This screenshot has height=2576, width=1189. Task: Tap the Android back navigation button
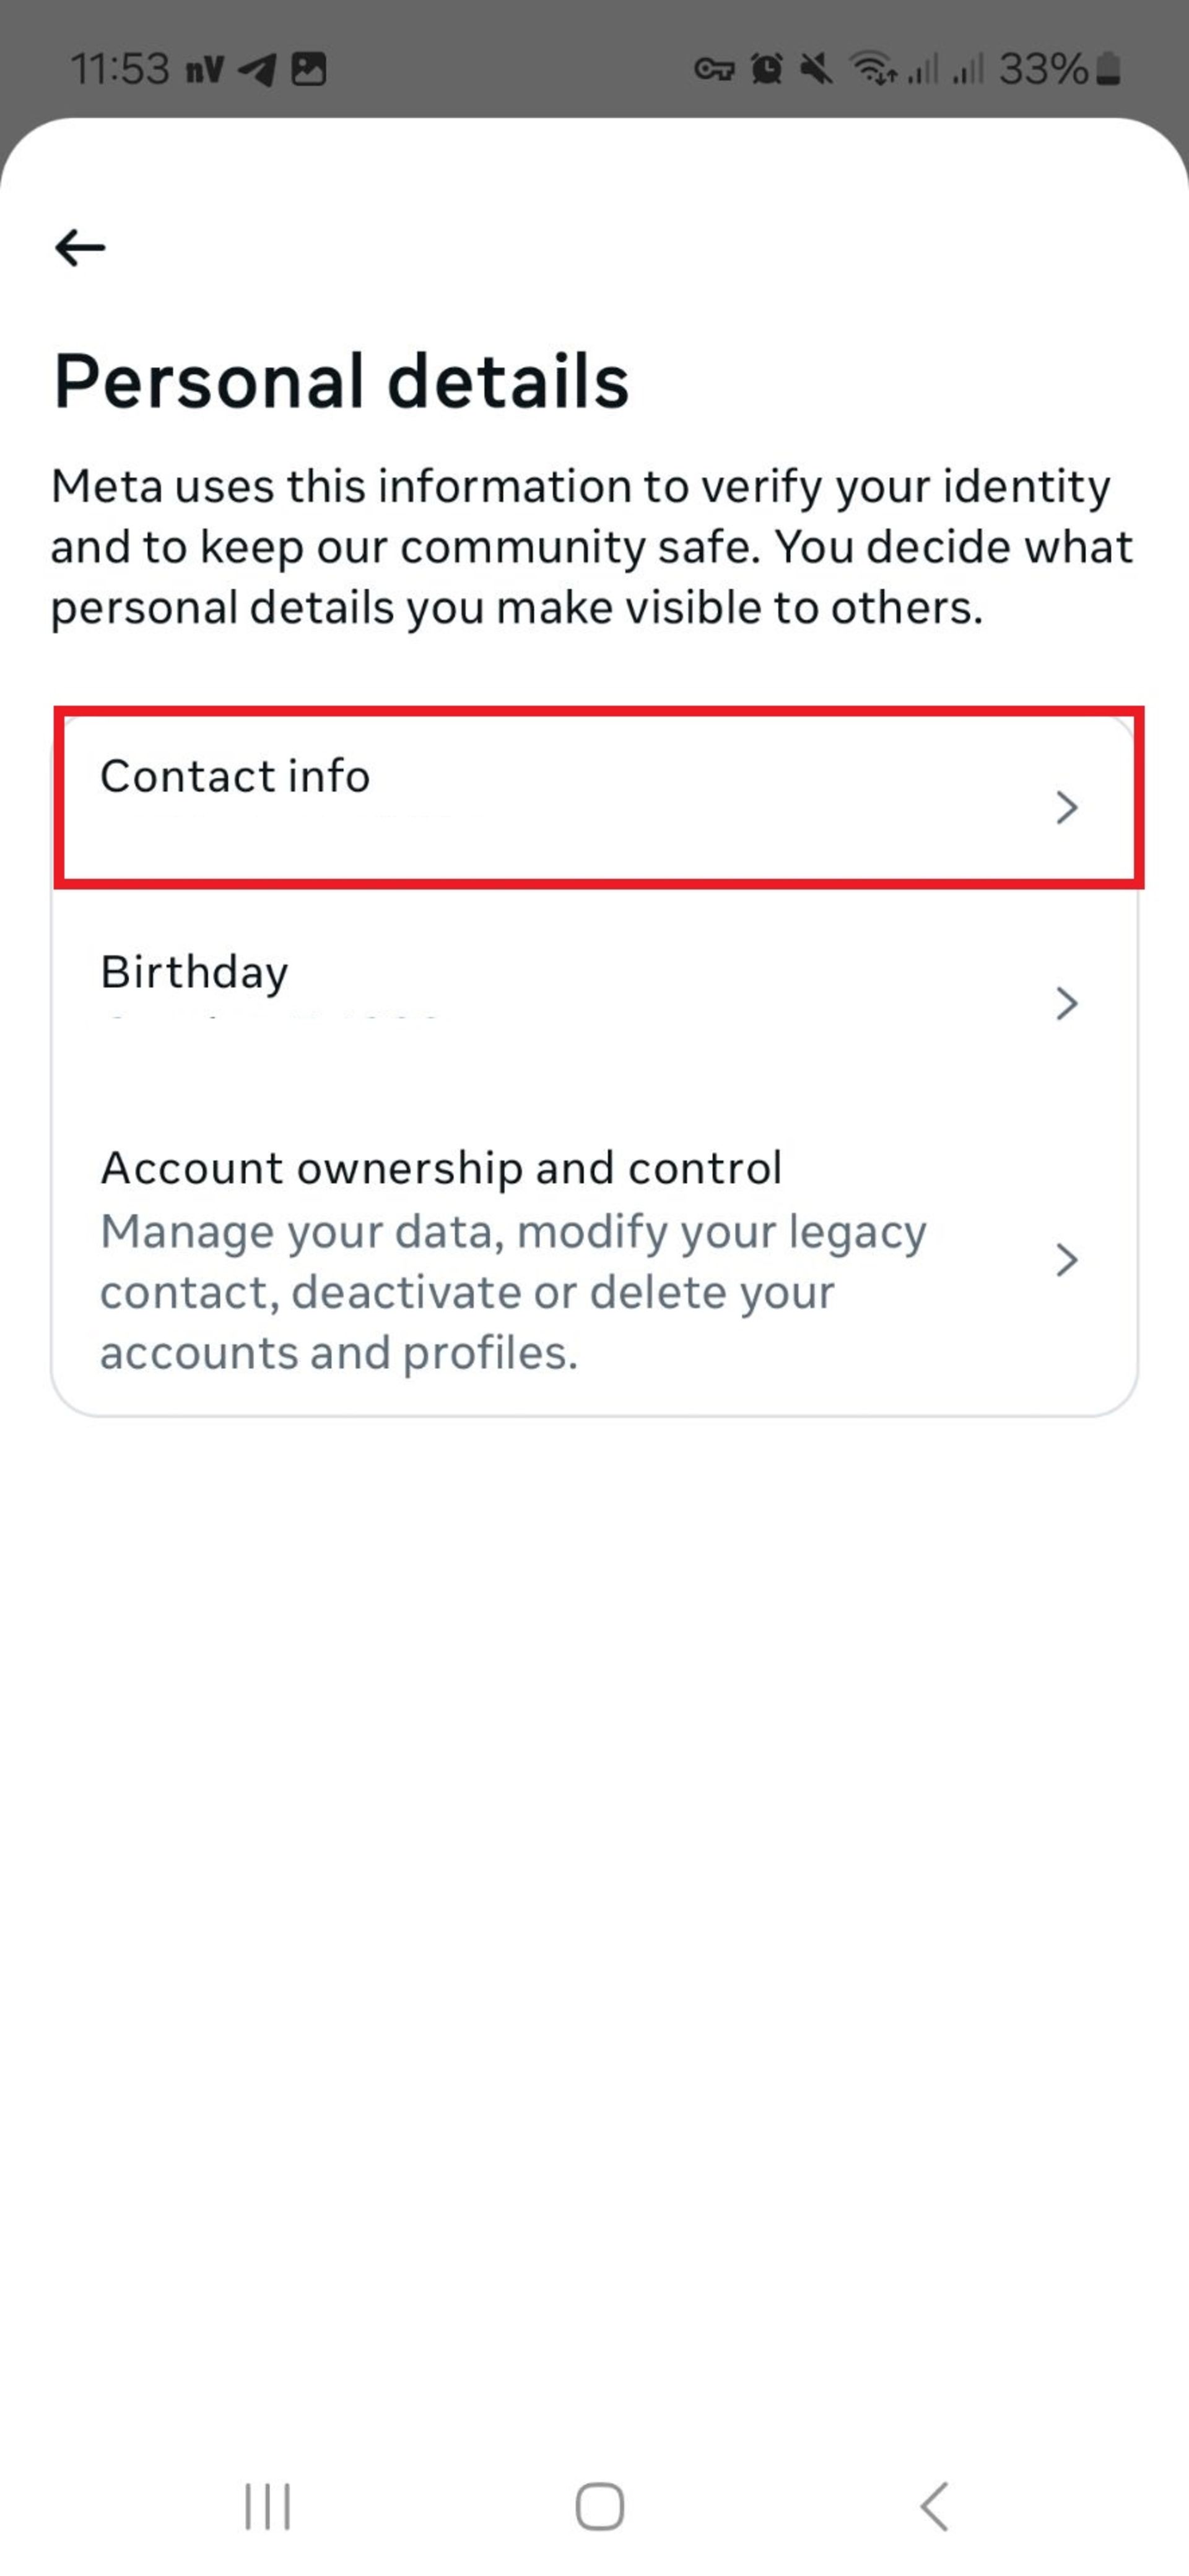point(933,2506)
